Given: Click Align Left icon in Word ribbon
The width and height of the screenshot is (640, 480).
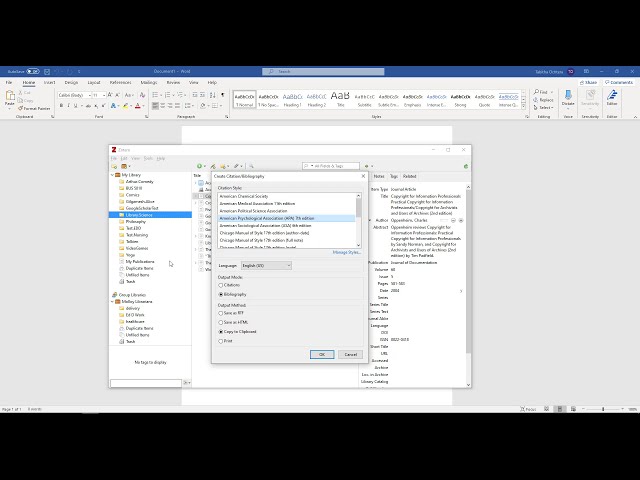Looking at the screenshot, I should pos(155,106).
